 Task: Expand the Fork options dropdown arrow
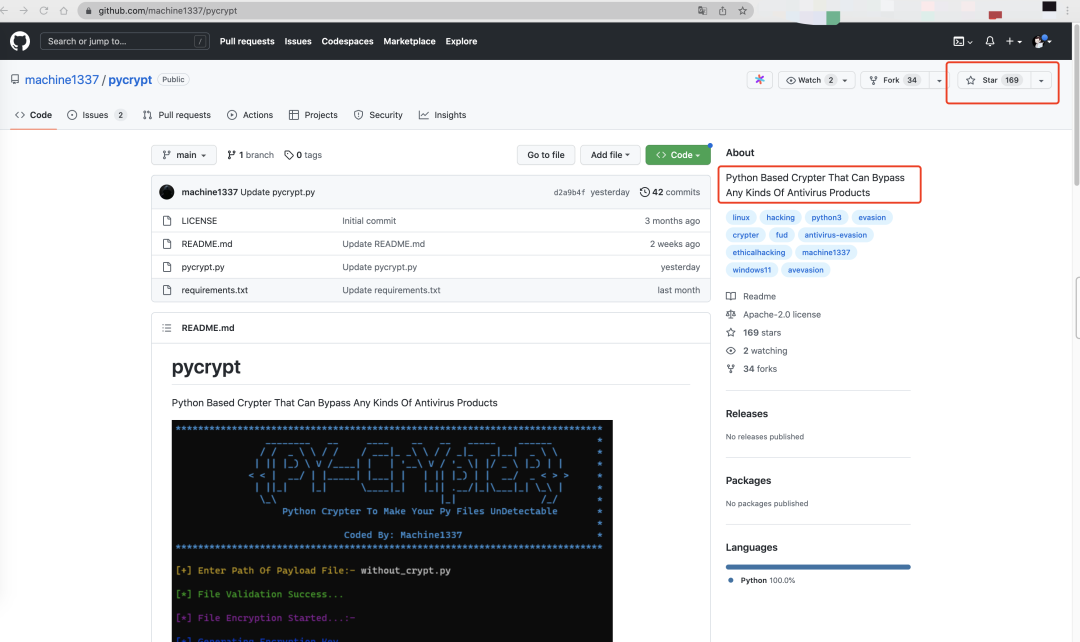tap(939, 80)
